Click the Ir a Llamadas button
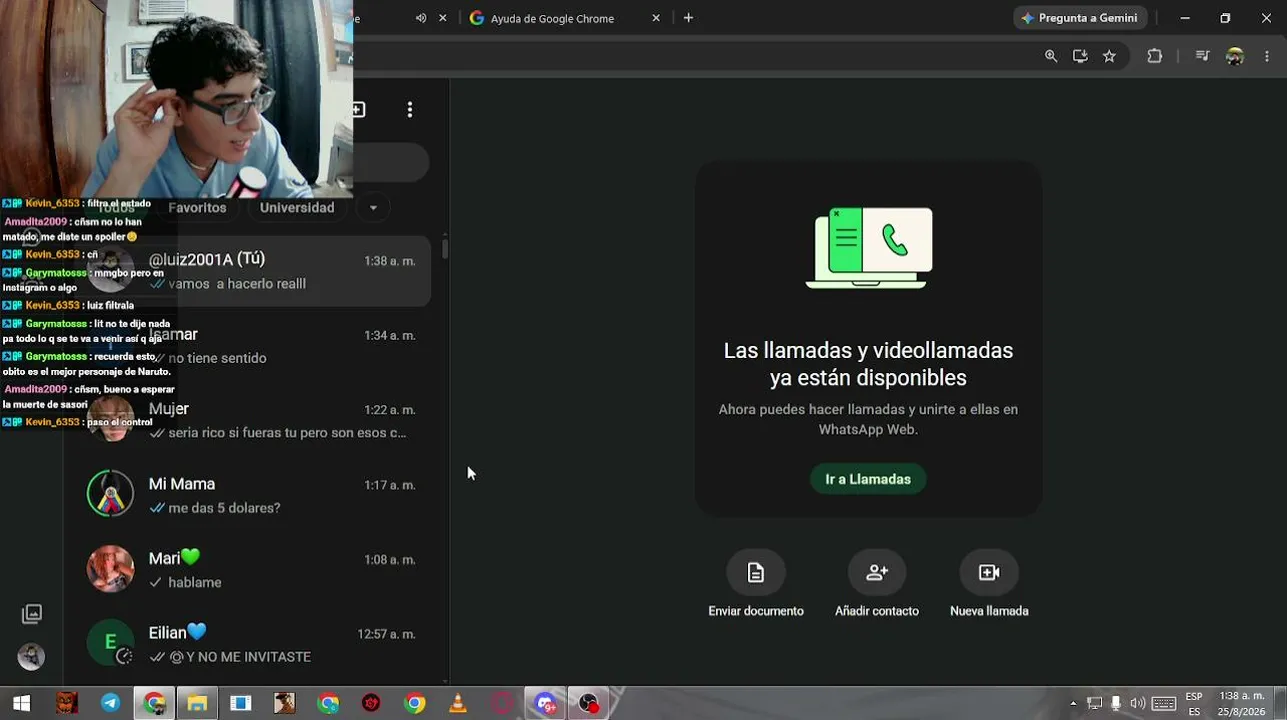 (868, 479)
